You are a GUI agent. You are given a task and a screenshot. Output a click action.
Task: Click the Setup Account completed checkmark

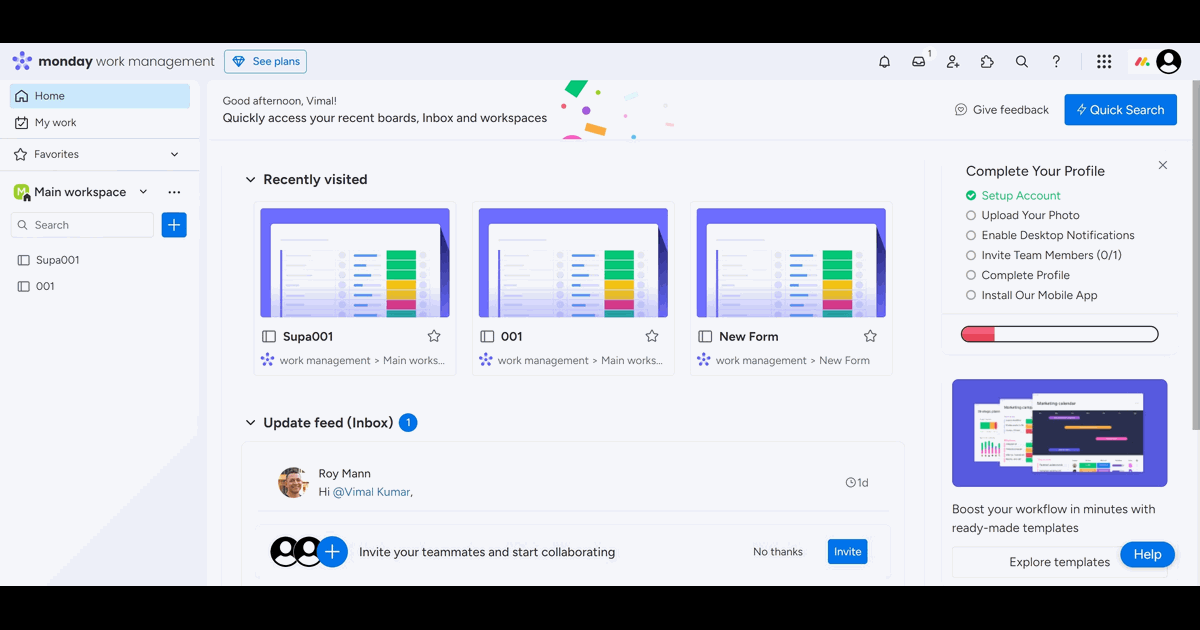[x=971, y=196]
